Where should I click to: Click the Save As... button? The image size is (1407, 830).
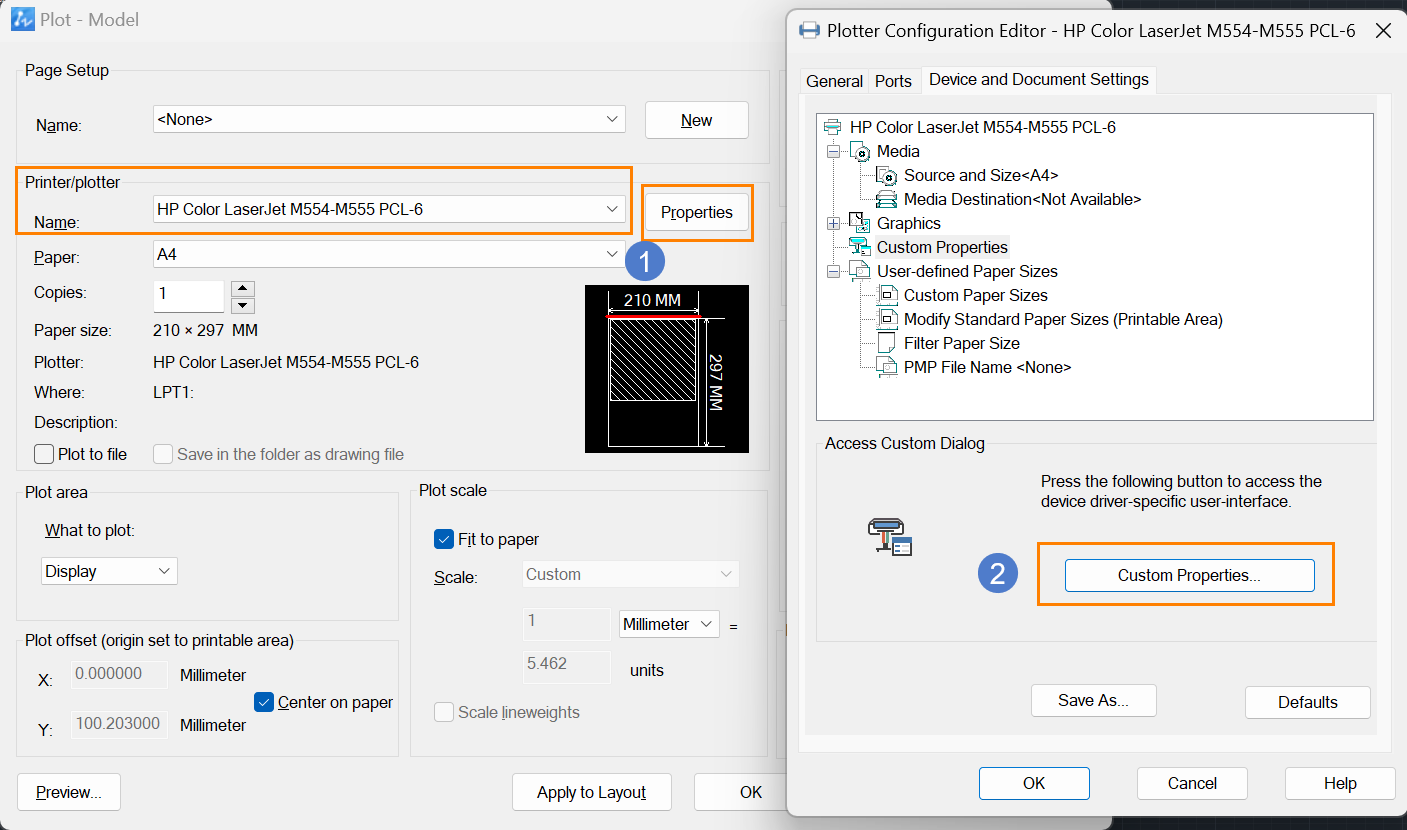point(1094,701)
